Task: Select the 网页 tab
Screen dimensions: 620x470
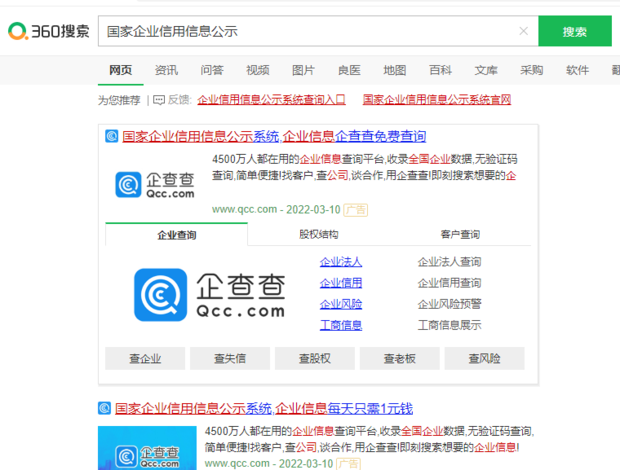Action: click(121, 70)
